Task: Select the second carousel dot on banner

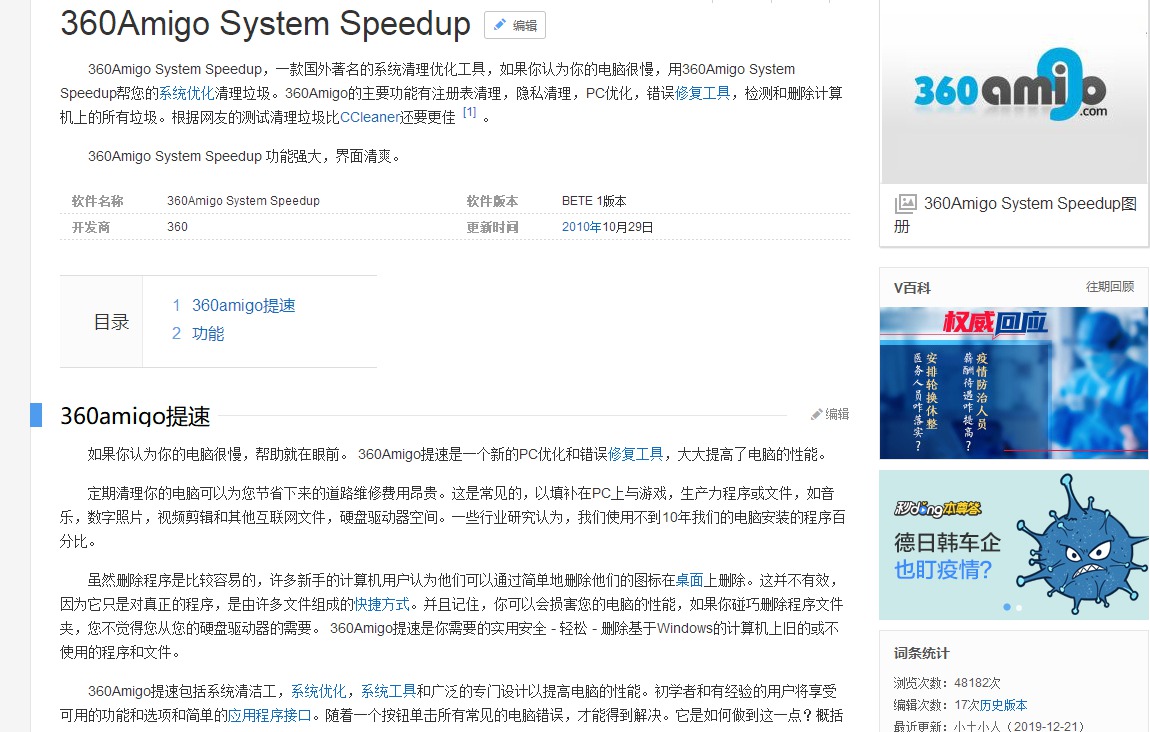Action: pos(1019,607)
